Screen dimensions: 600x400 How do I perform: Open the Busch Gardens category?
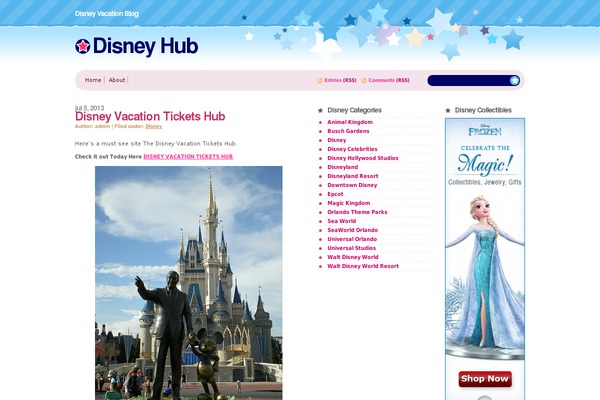(348, 131)
